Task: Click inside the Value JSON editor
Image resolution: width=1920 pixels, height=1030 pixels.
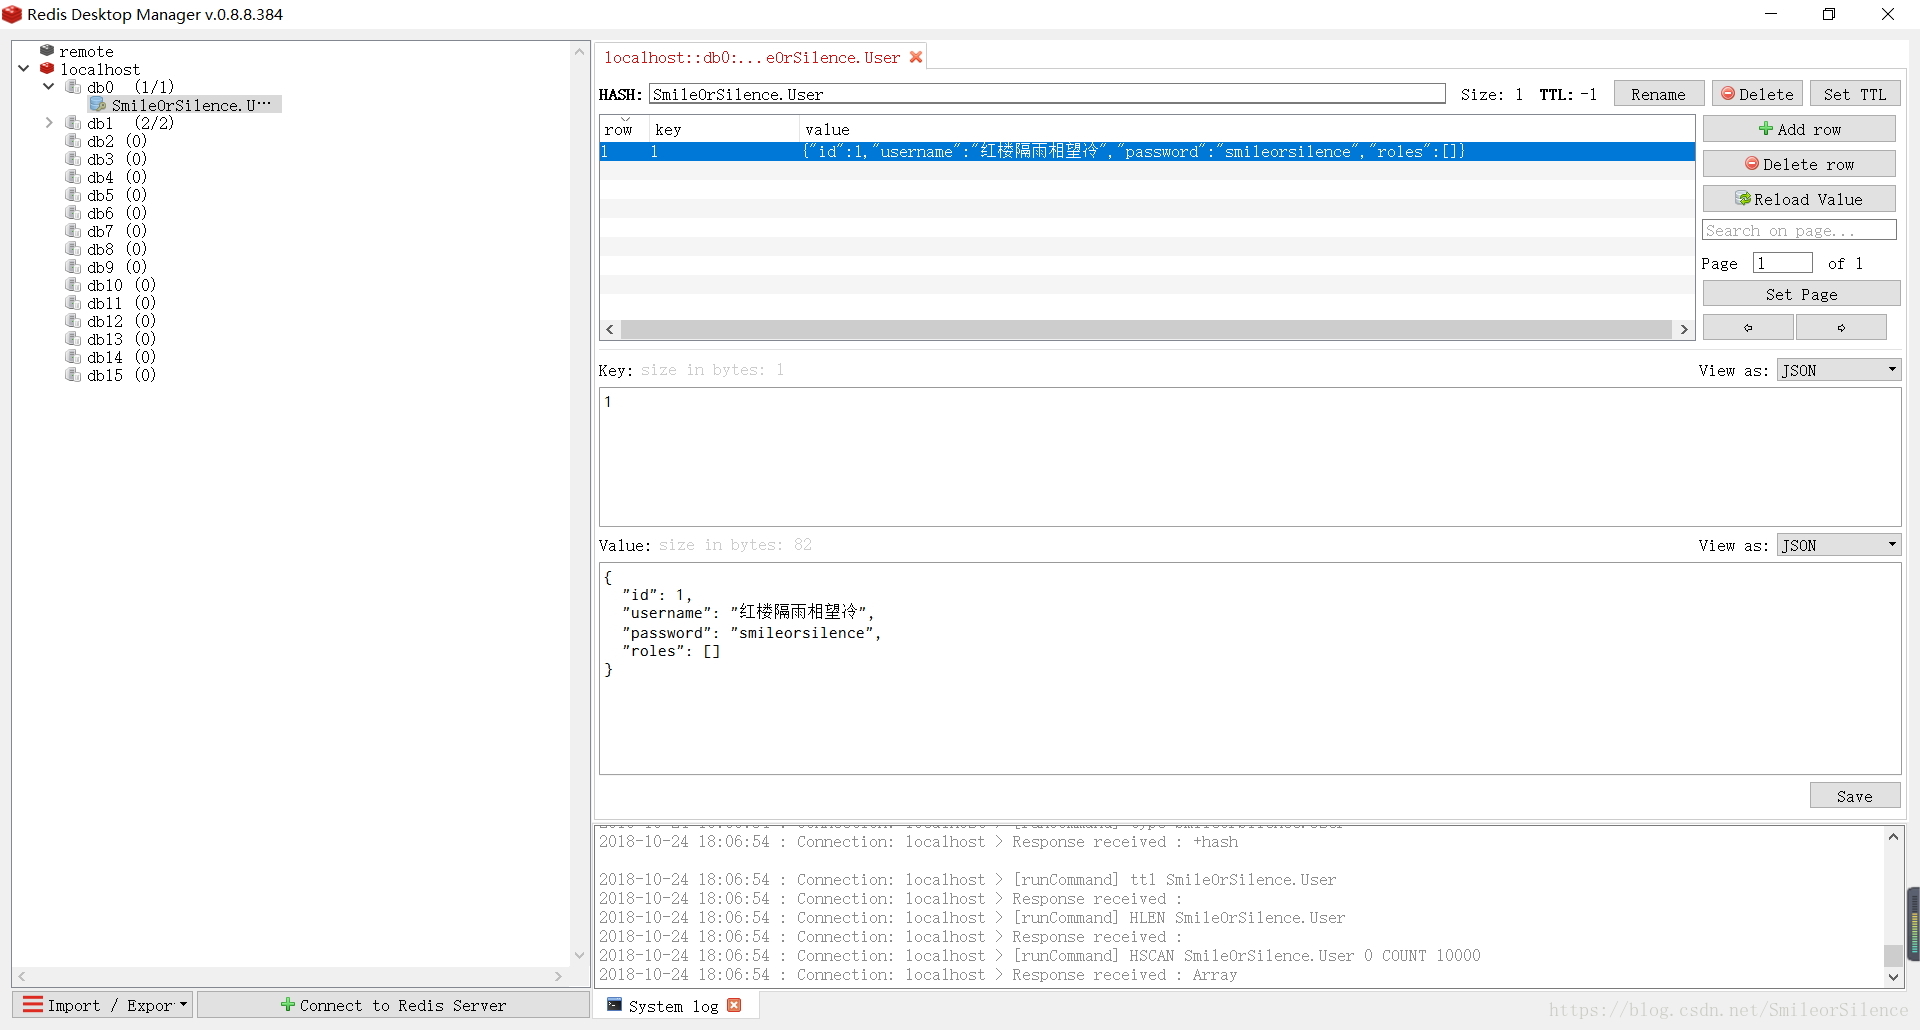Action: point(1250,668)
